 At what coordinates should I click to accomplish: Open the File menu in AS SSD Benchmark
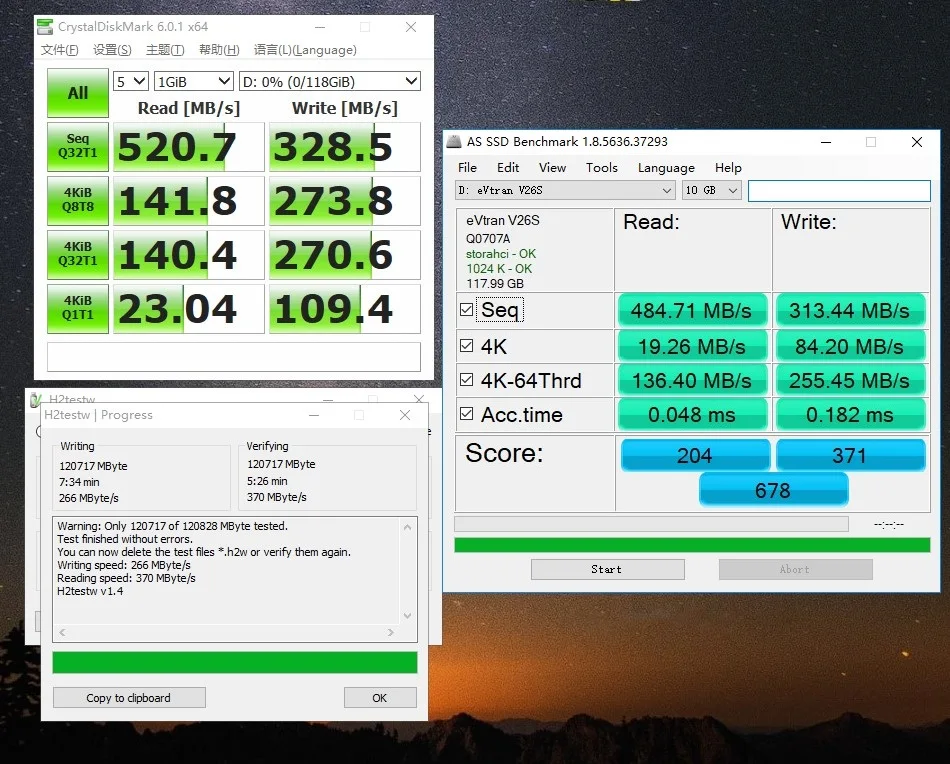point(467,168)
